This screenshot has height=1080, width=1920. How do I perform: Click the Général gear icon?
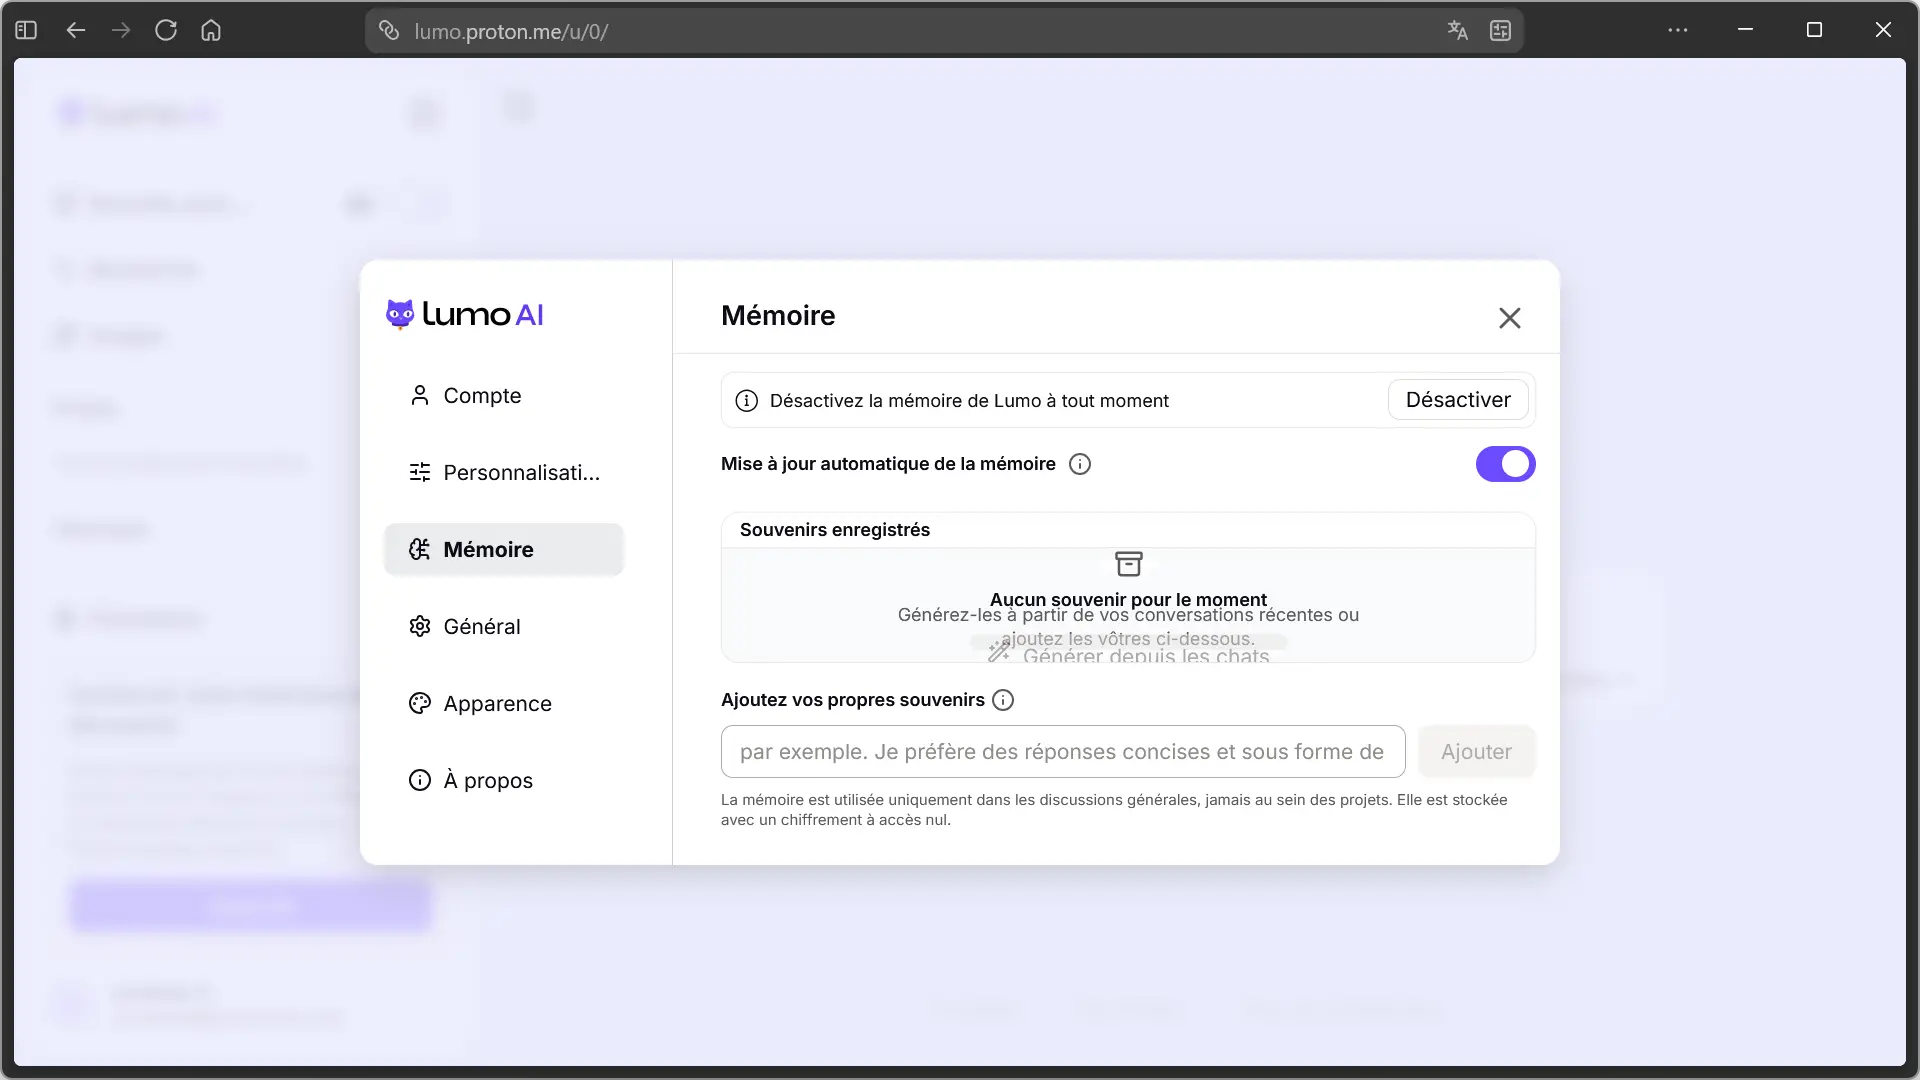click(420, 627)
